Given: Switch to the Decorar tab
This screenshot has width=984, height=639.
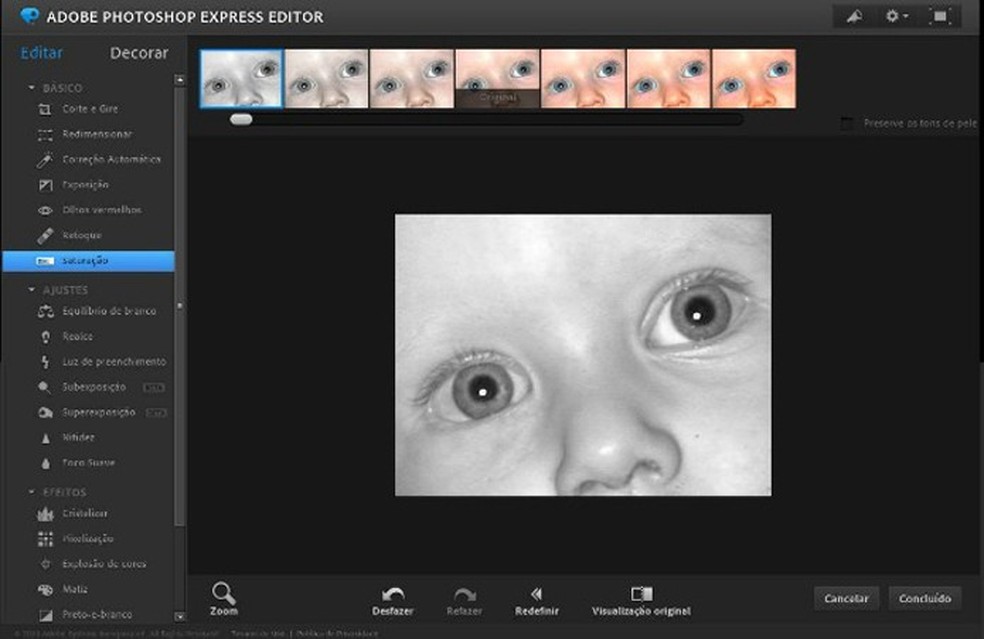Looking at the screenshot, I should [139, 53].
